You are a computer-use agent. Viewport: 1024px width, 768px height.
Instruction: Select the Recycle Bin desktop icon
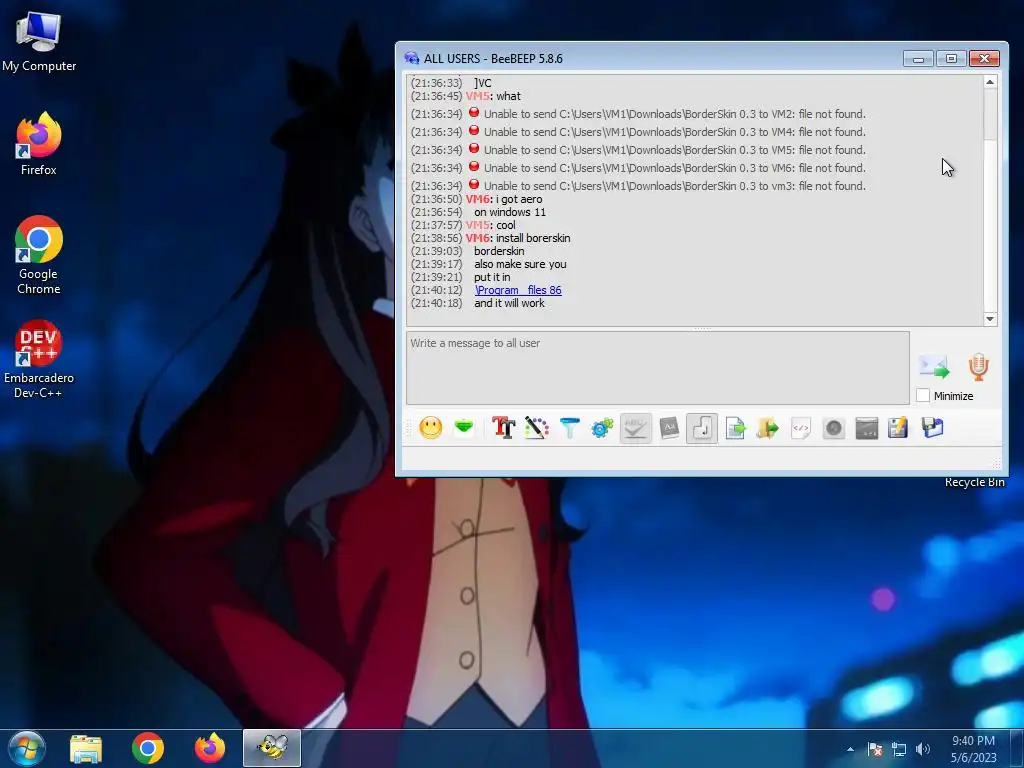coord(974,482)
